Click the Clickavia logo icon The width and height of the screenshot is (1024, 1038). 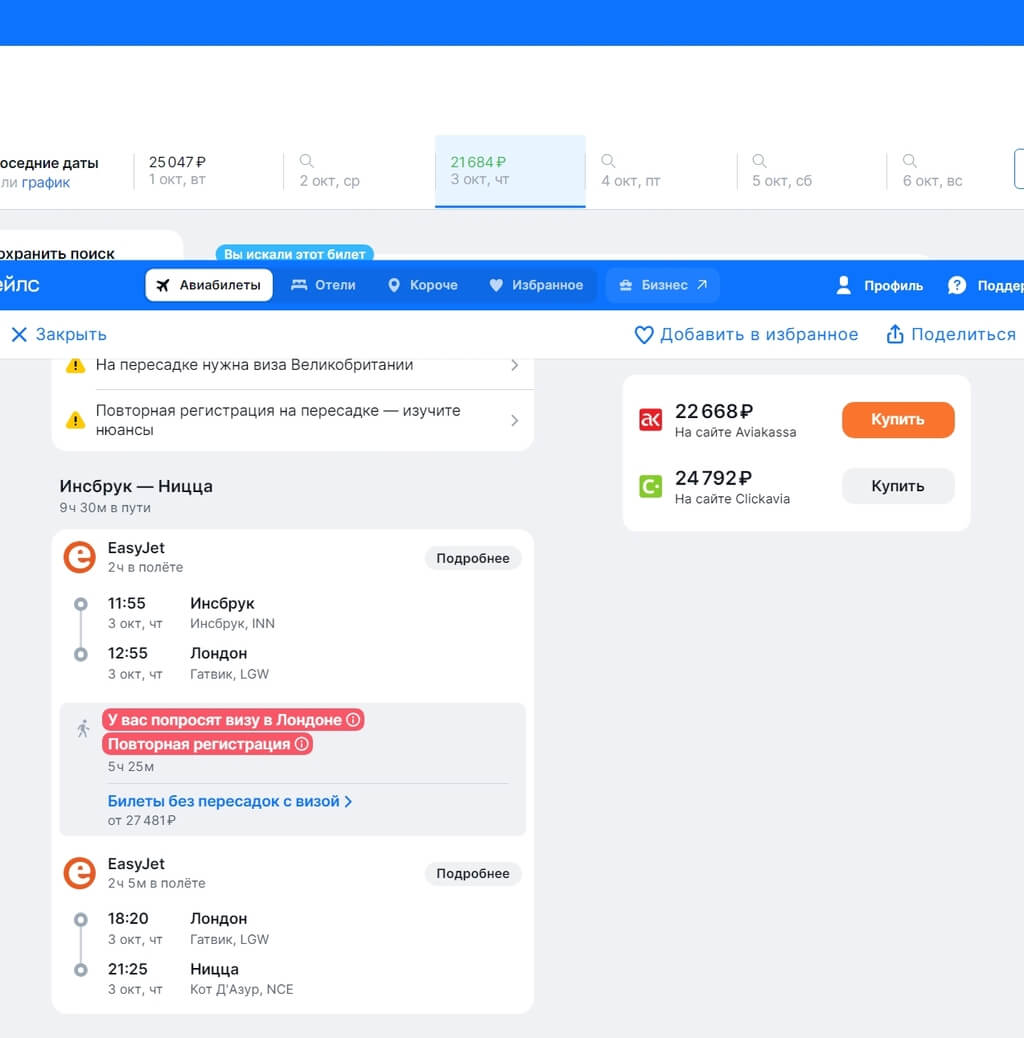coord(650,487)
